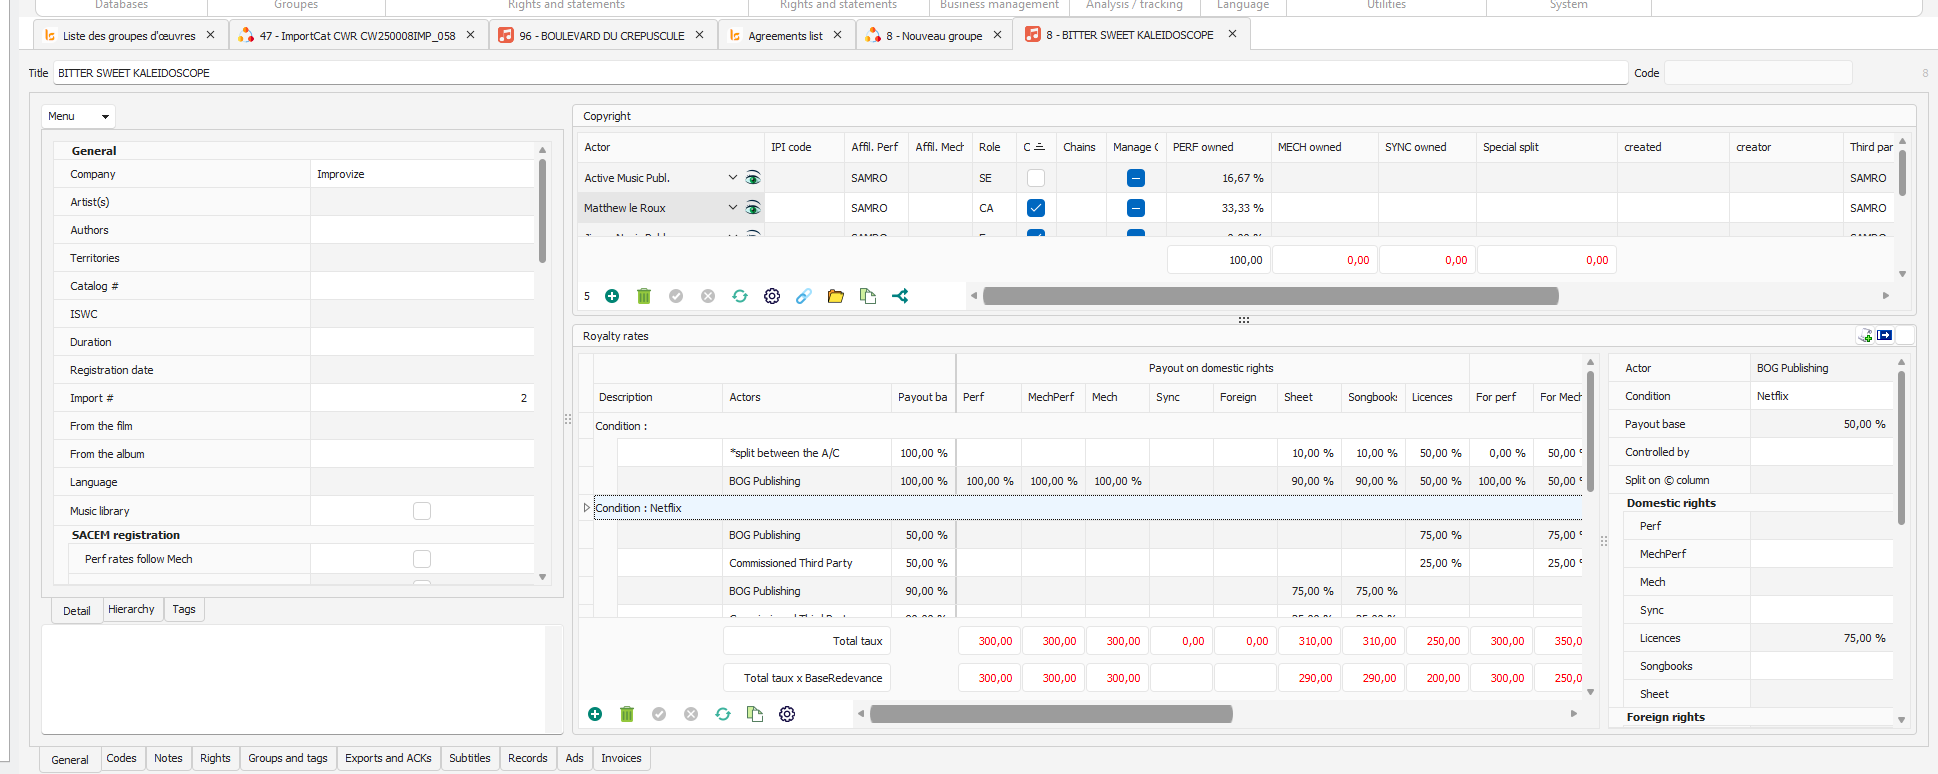Open the Menu dropdown
The width and height of the screenshot is (1938, 774).
coord(78,116)
